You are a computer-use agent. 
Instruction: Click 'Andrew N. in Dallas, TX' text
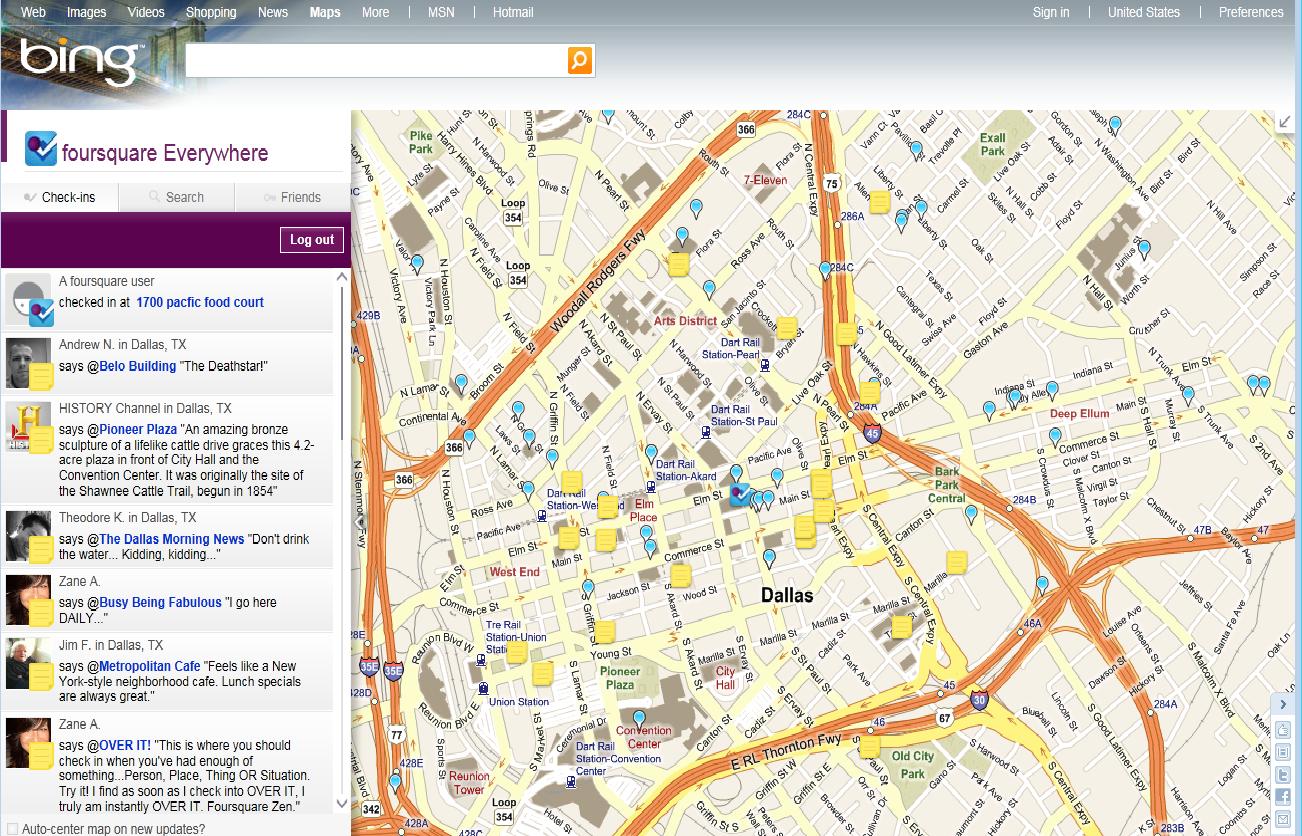(x=122, y=344)
